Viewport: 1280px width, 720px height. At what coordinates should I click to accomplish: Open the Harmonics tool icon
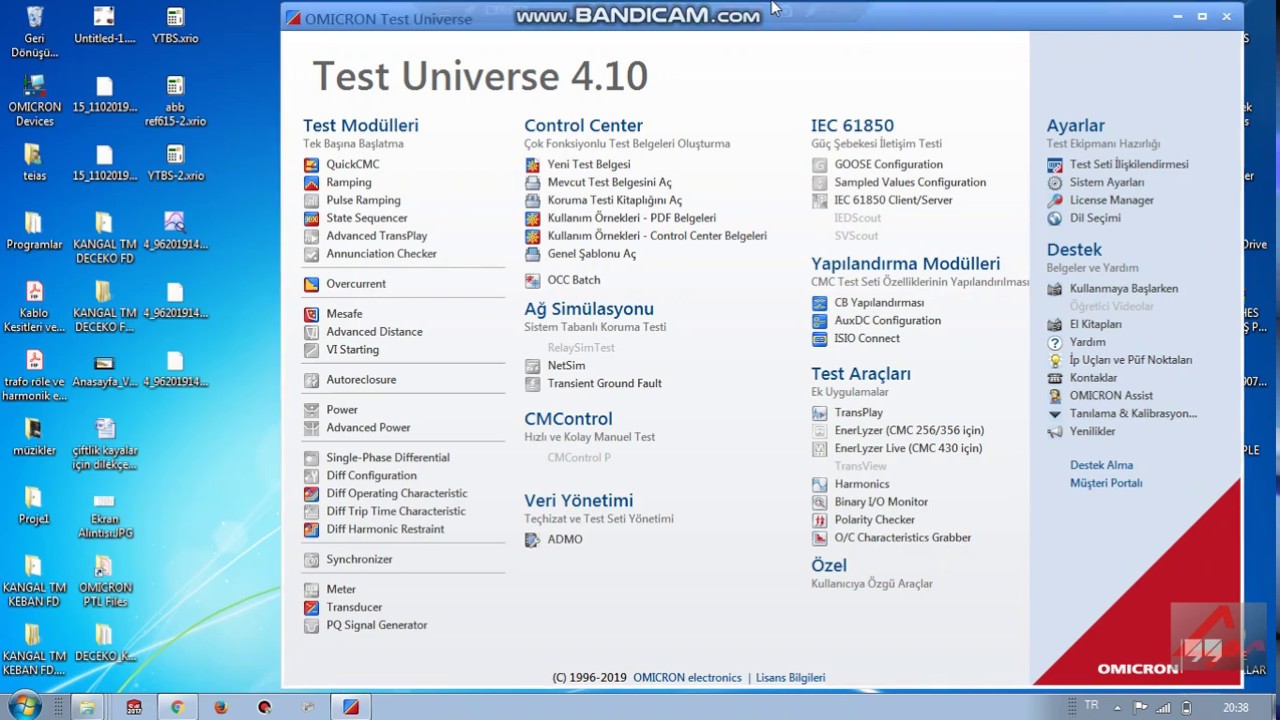click(819, 484)
